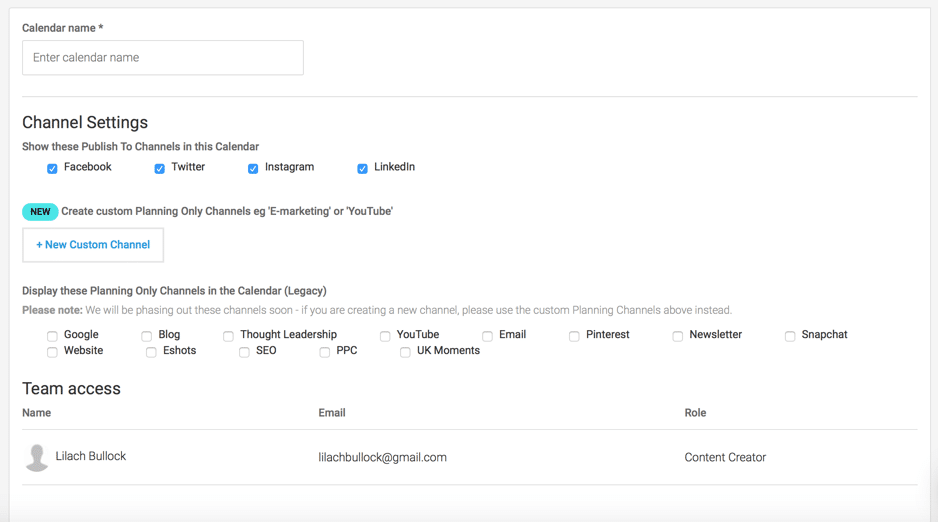Uncheck the Facebook channel checkbox
This screenshot has width=938, height=522.
click(52, 169)
